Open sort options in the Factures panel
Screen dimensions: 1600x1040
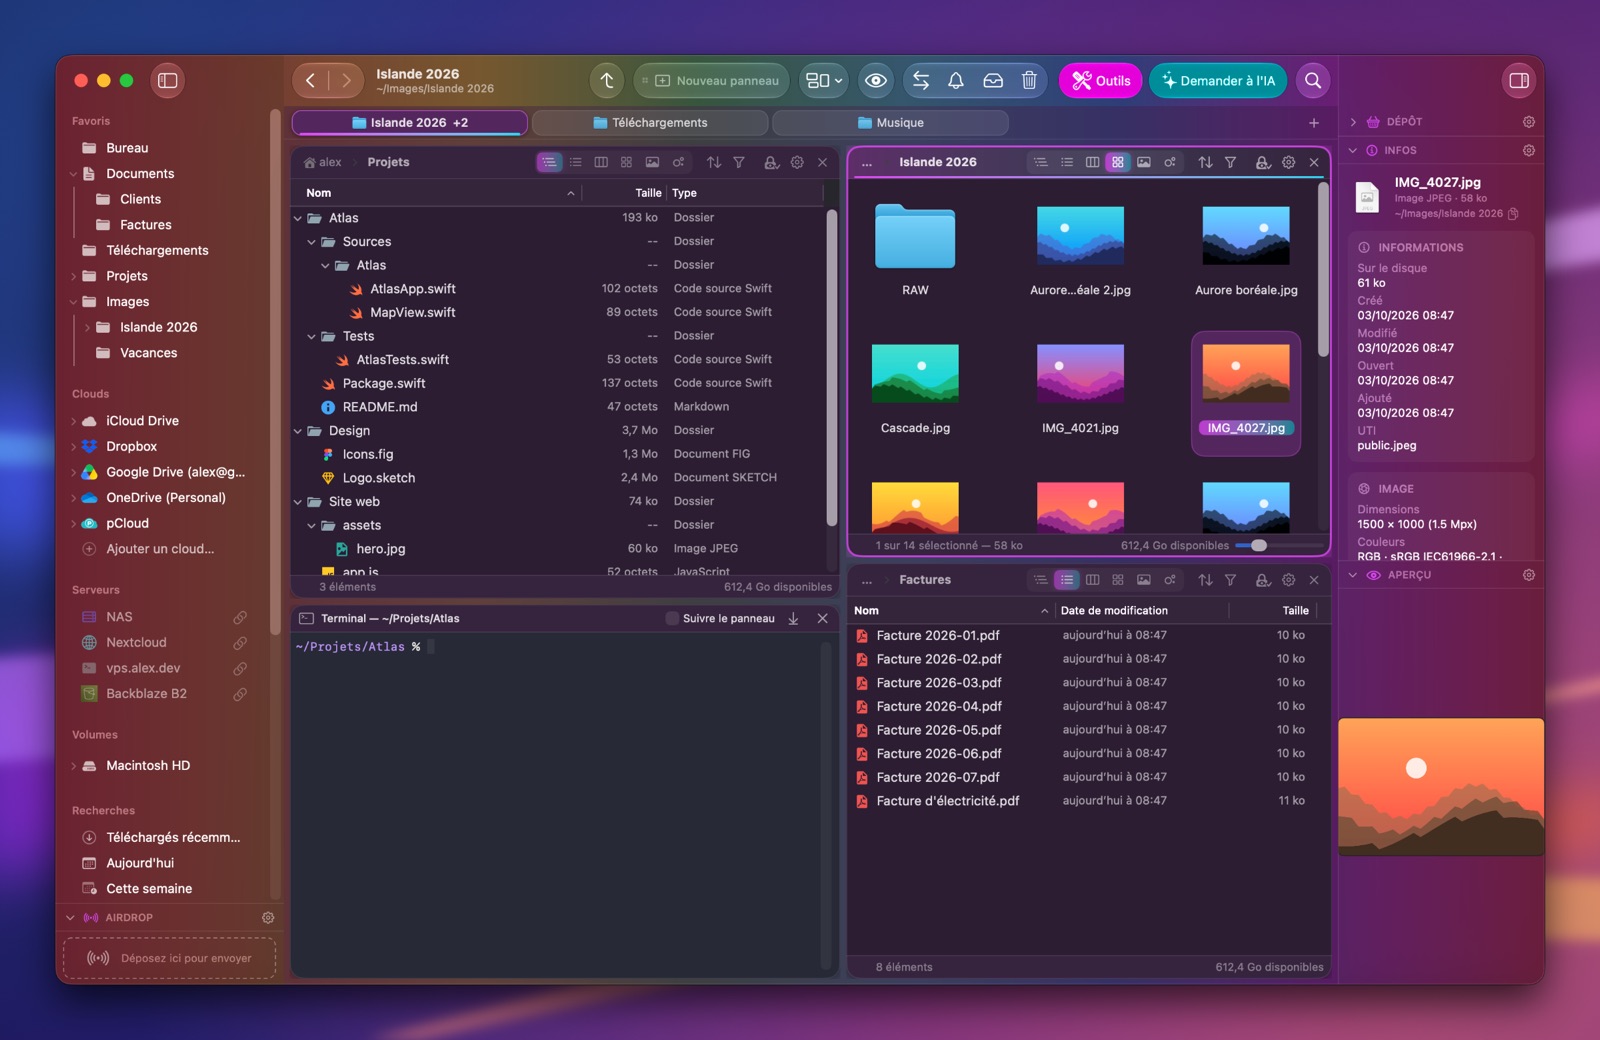tap(1205, 580)
